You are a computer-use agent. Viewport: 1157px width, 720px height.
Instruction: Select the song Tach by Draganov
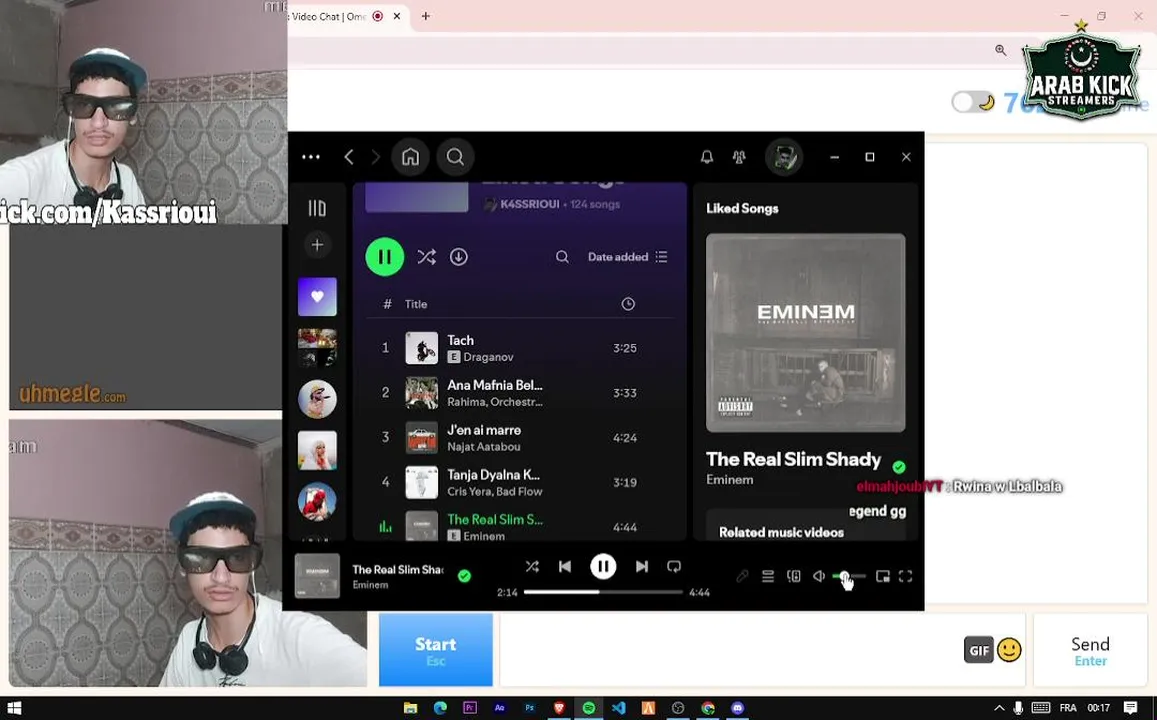click(x=520, y=348)
